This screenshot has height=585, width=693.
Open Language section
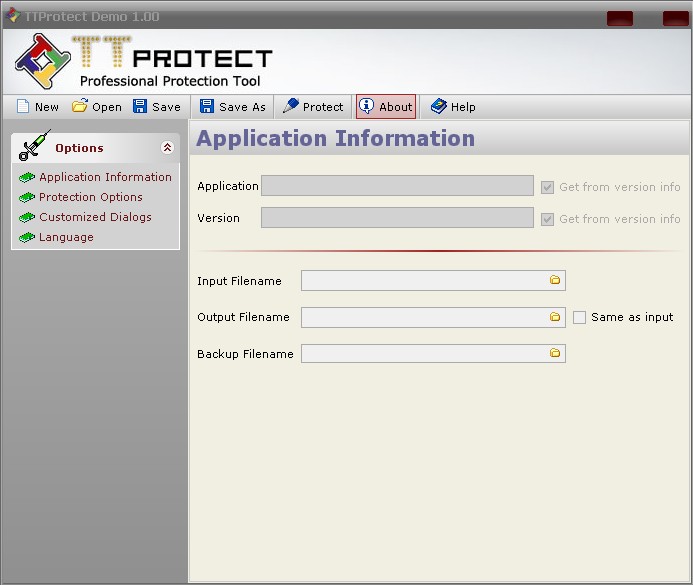click(66, 237)
